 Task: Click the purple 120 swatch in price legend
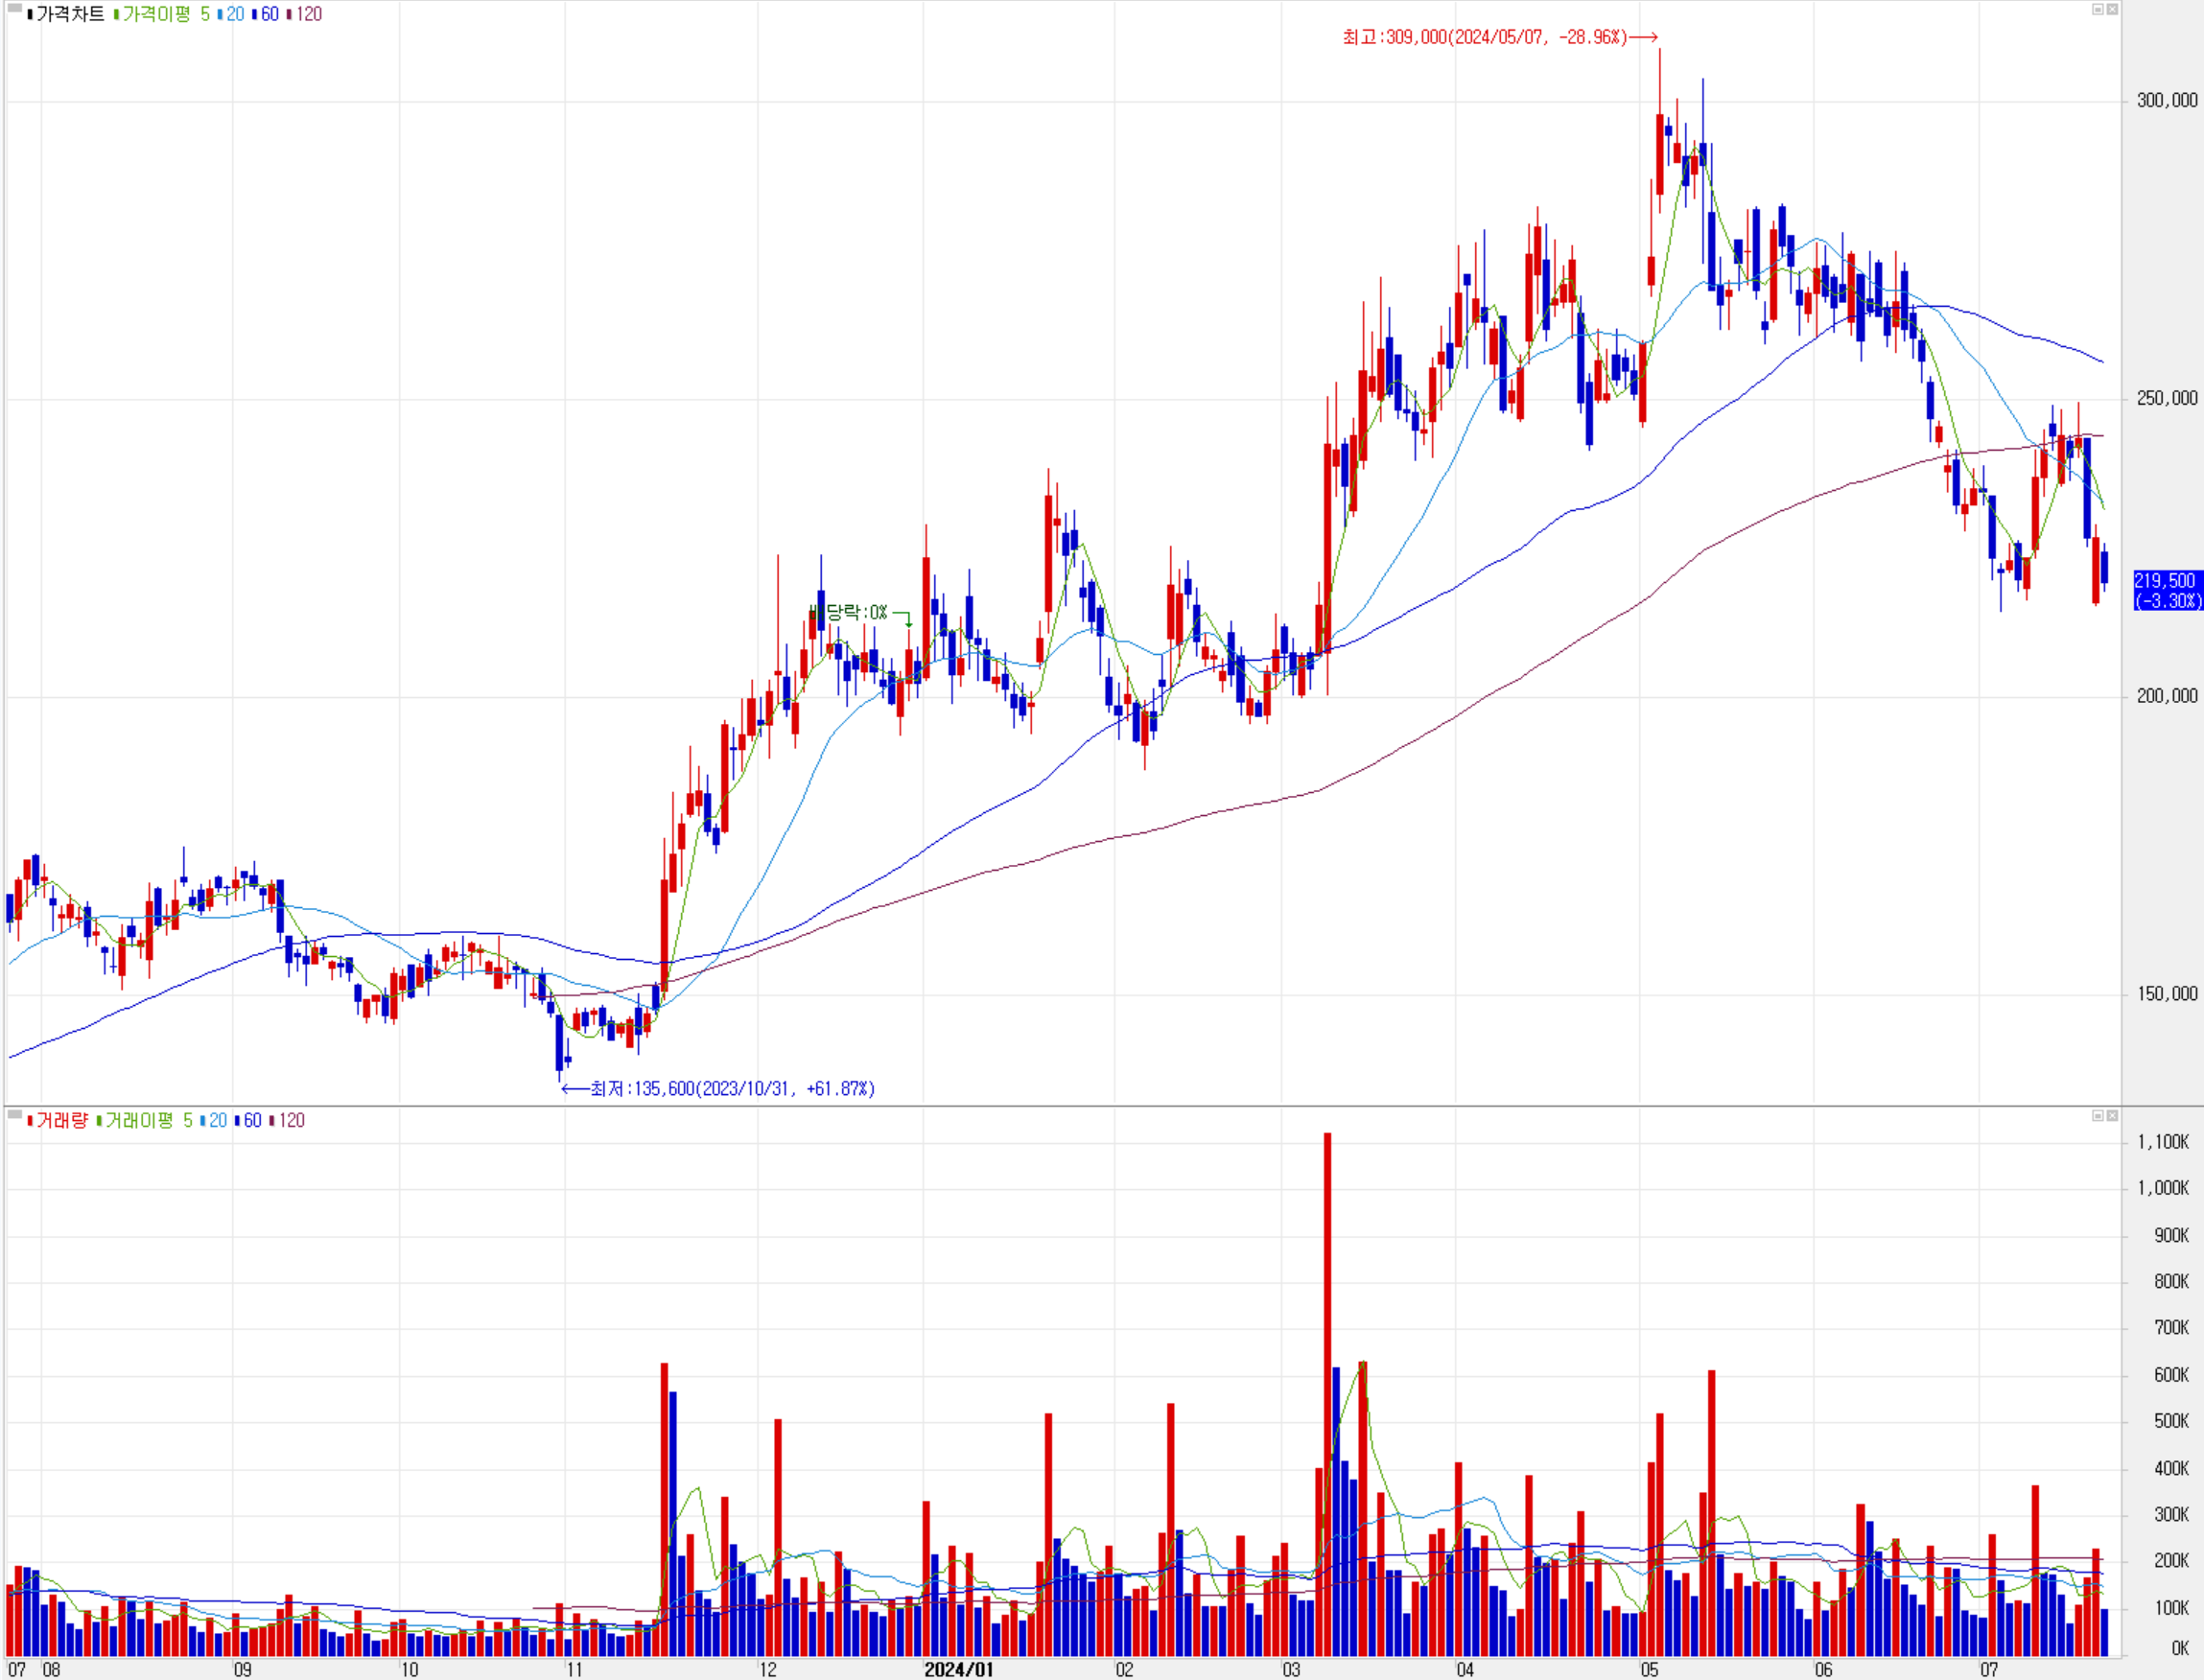coord(289,14)
